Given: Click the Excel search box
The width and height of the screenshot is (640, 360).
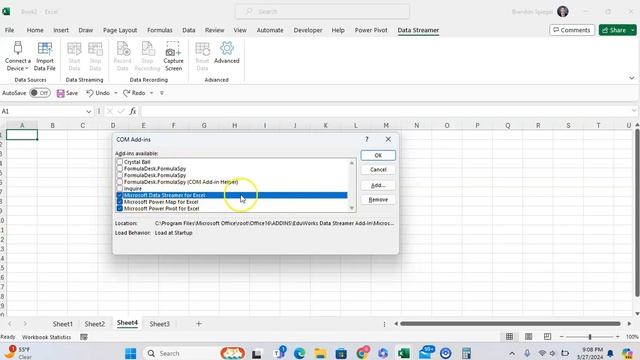Looking at the screenshot, I should (x=322, y=11).
